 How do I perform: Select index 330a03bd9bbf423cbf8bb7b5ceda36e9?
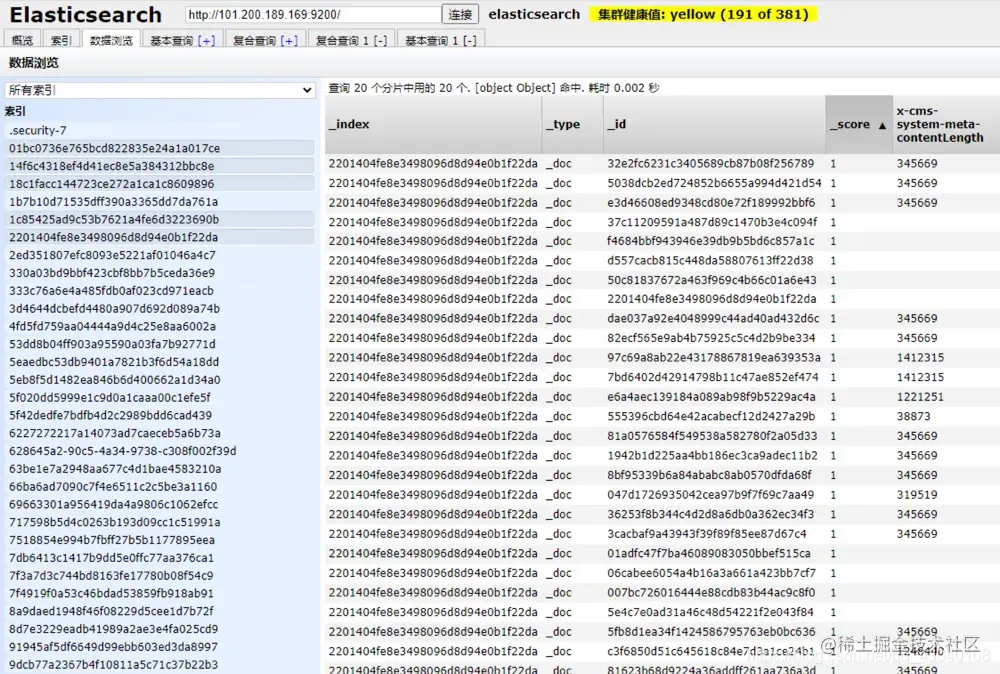pos(159,273)
